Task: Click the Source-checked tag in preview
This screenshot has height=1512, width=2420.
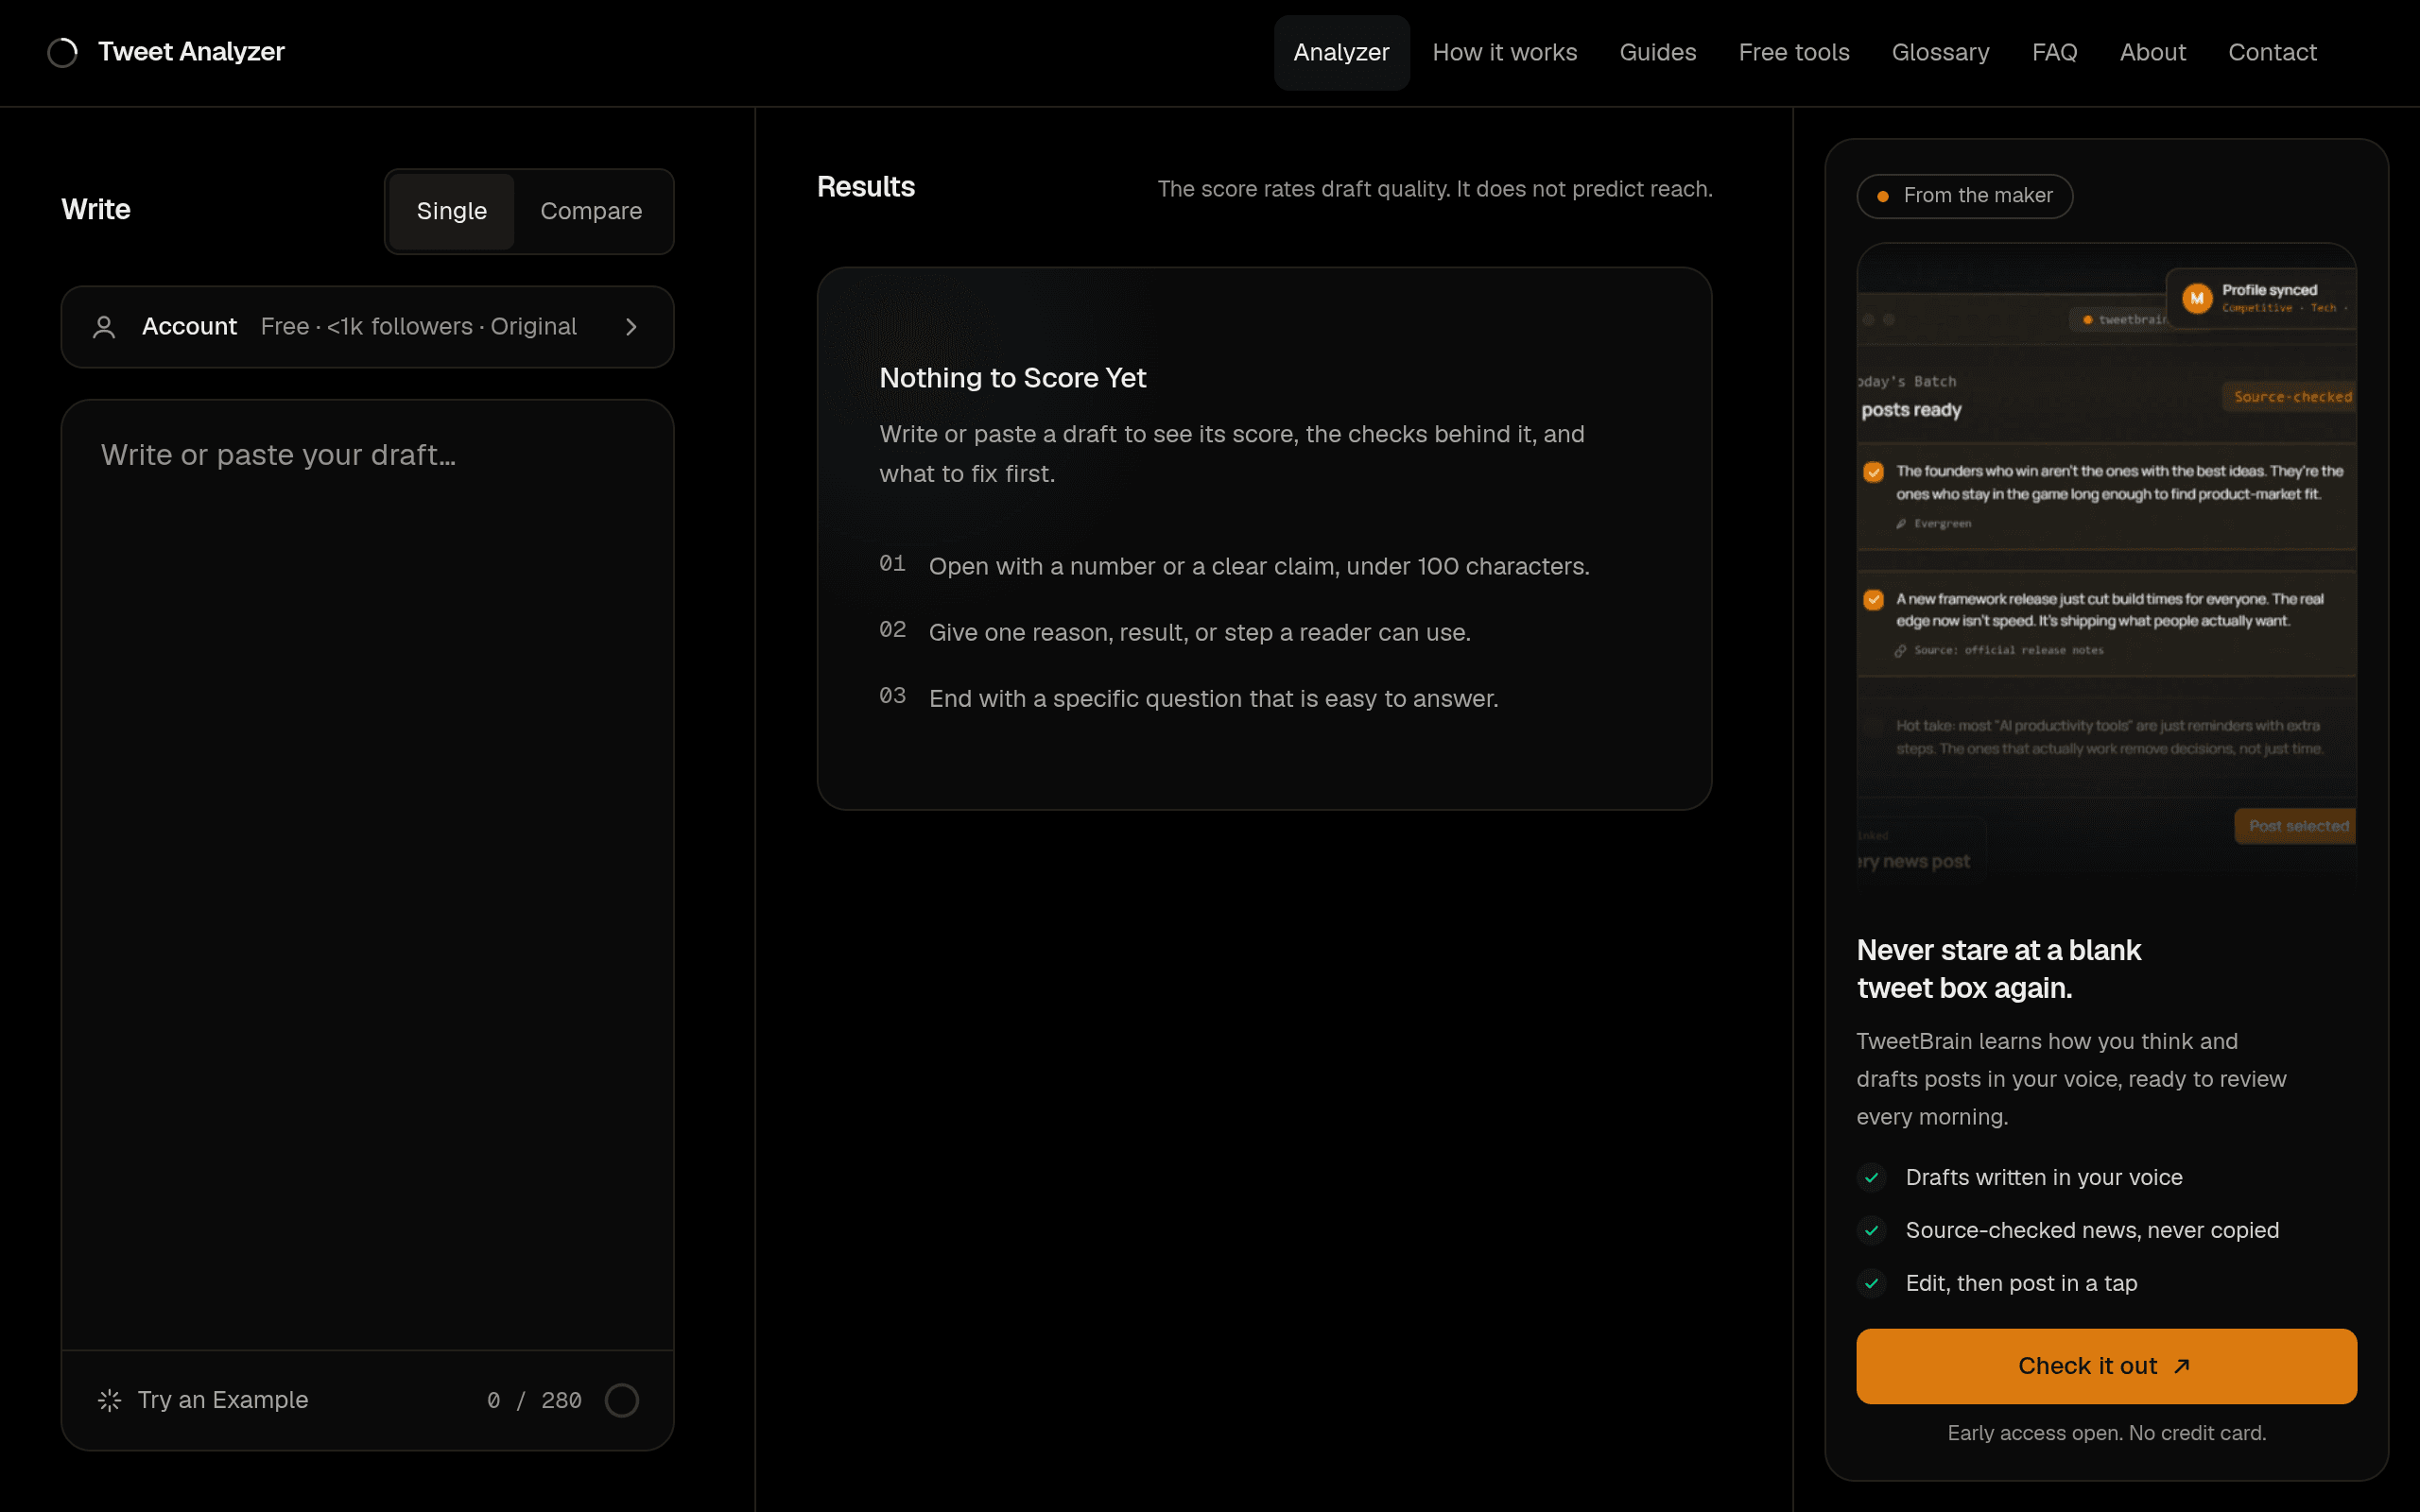Action: click(2290, 397)
